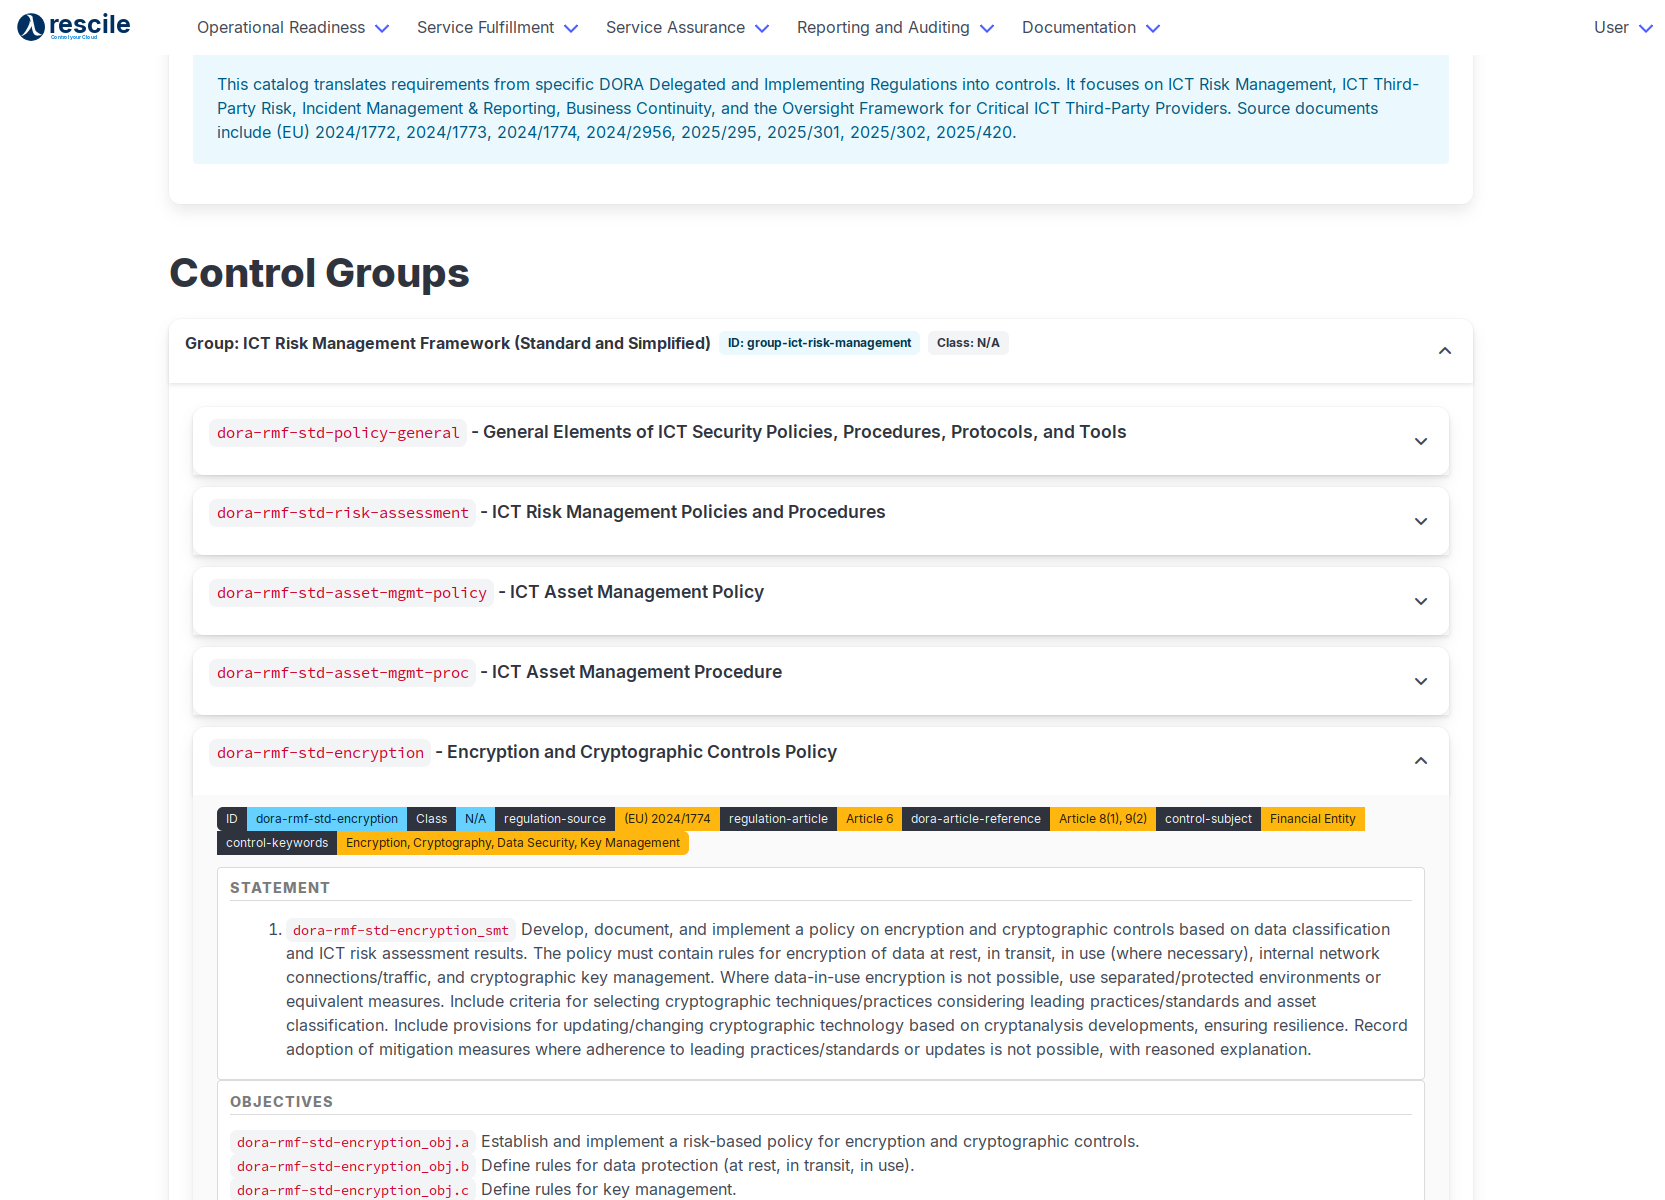The width and height of the screenshot is (1665, 1200).
Task: Click the rescile logo
Action: 74,26
